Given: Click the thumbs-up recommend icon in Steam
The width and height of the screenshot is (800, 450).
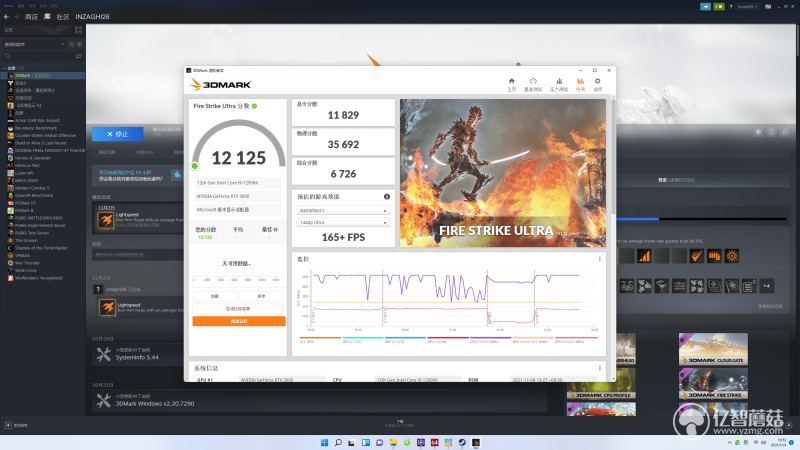Looking at the screenshot, I should (x=177, y=174).
